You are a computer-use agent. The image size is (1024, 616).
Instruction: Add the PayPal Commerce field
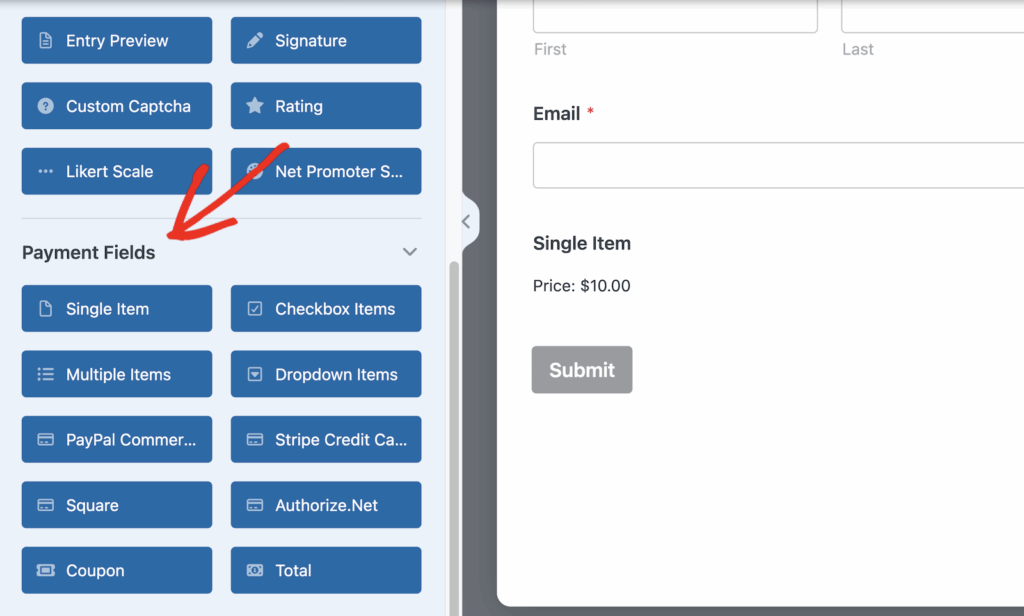click(x=117, y=440)
